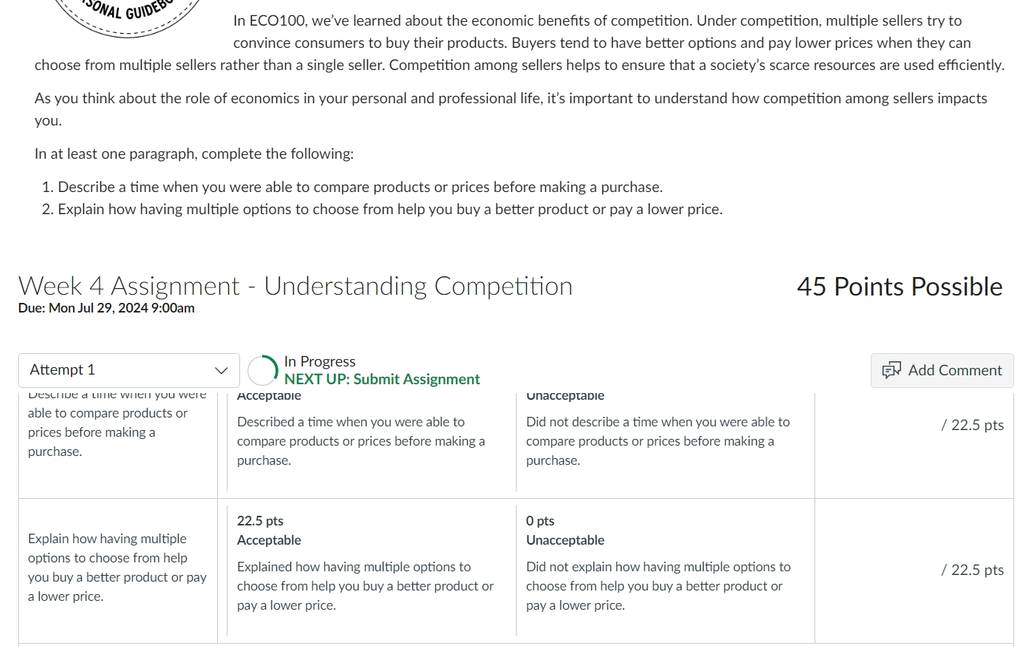Click the chevron arrow beside Attempt 1
Screen dimensions: 1024x647
pos(221,370)
